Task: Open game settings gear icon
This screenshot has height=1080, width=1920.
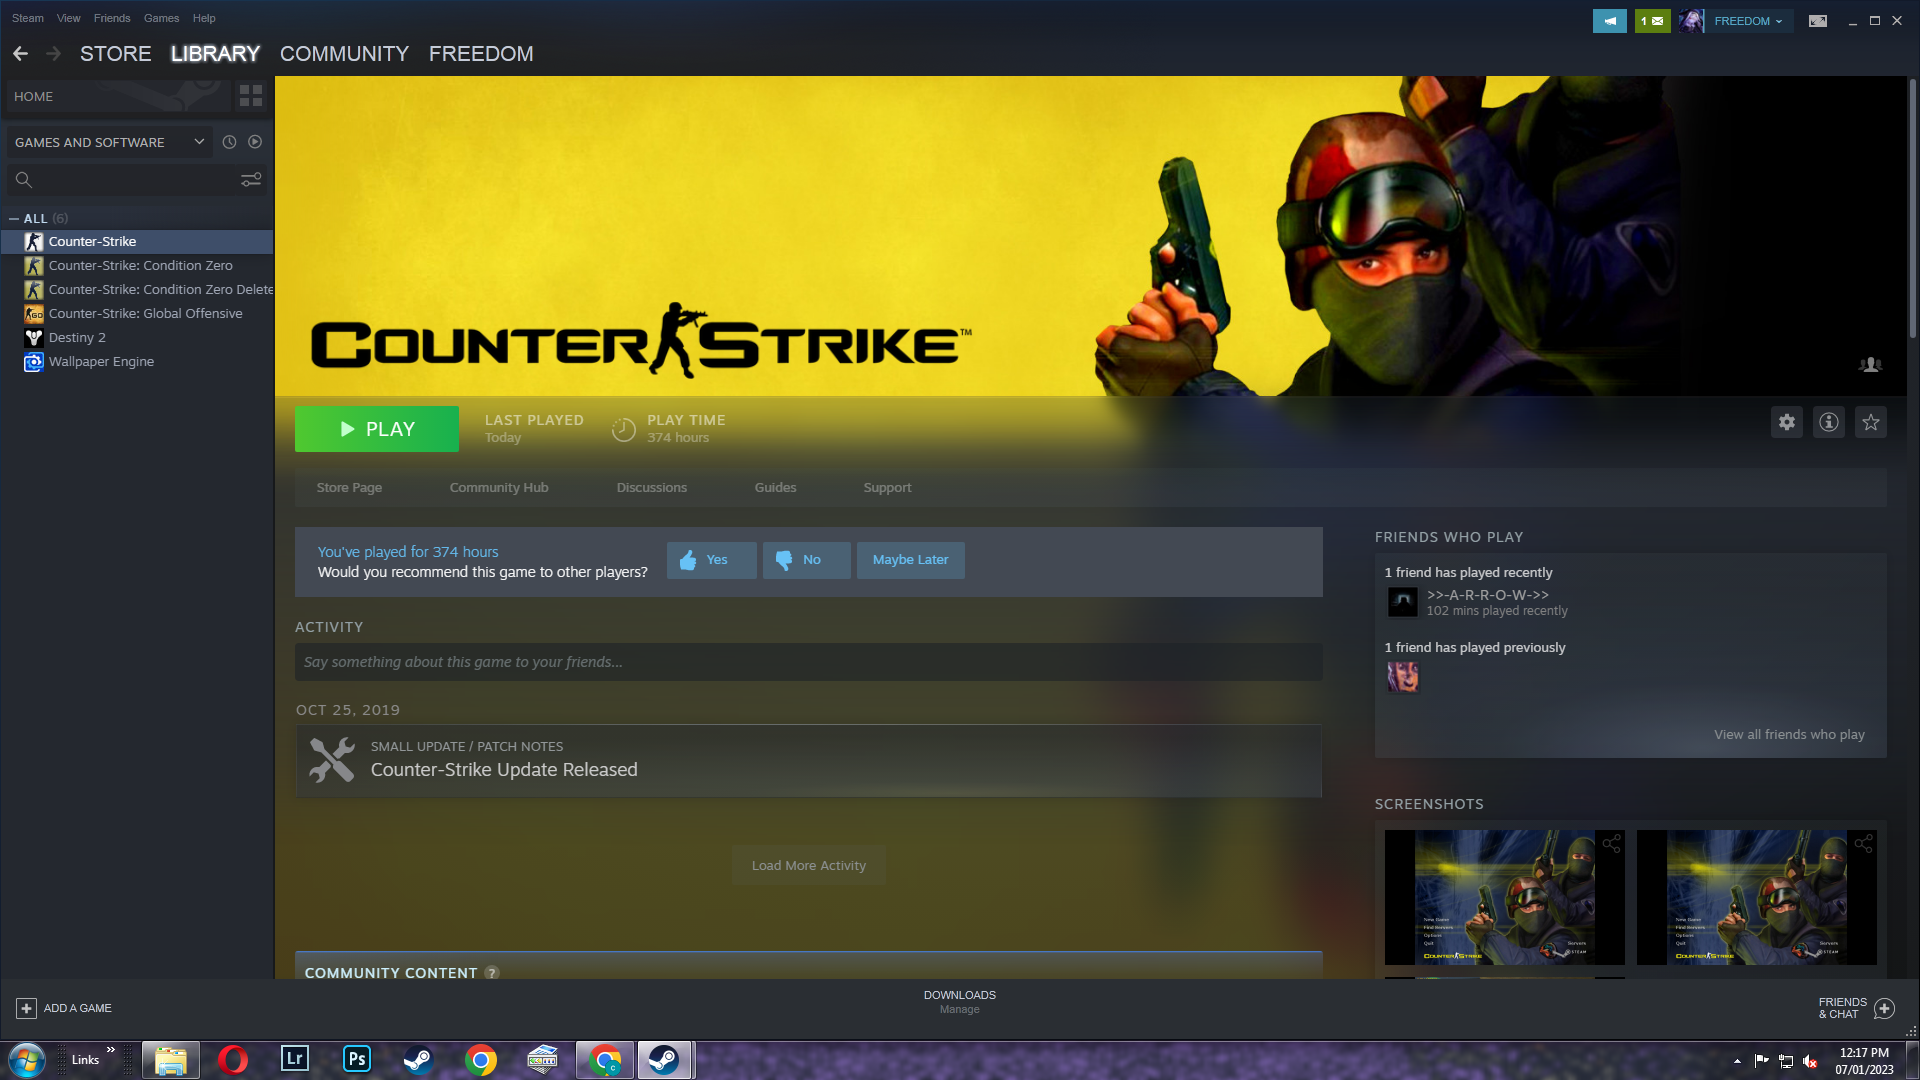Action: 1786,422
